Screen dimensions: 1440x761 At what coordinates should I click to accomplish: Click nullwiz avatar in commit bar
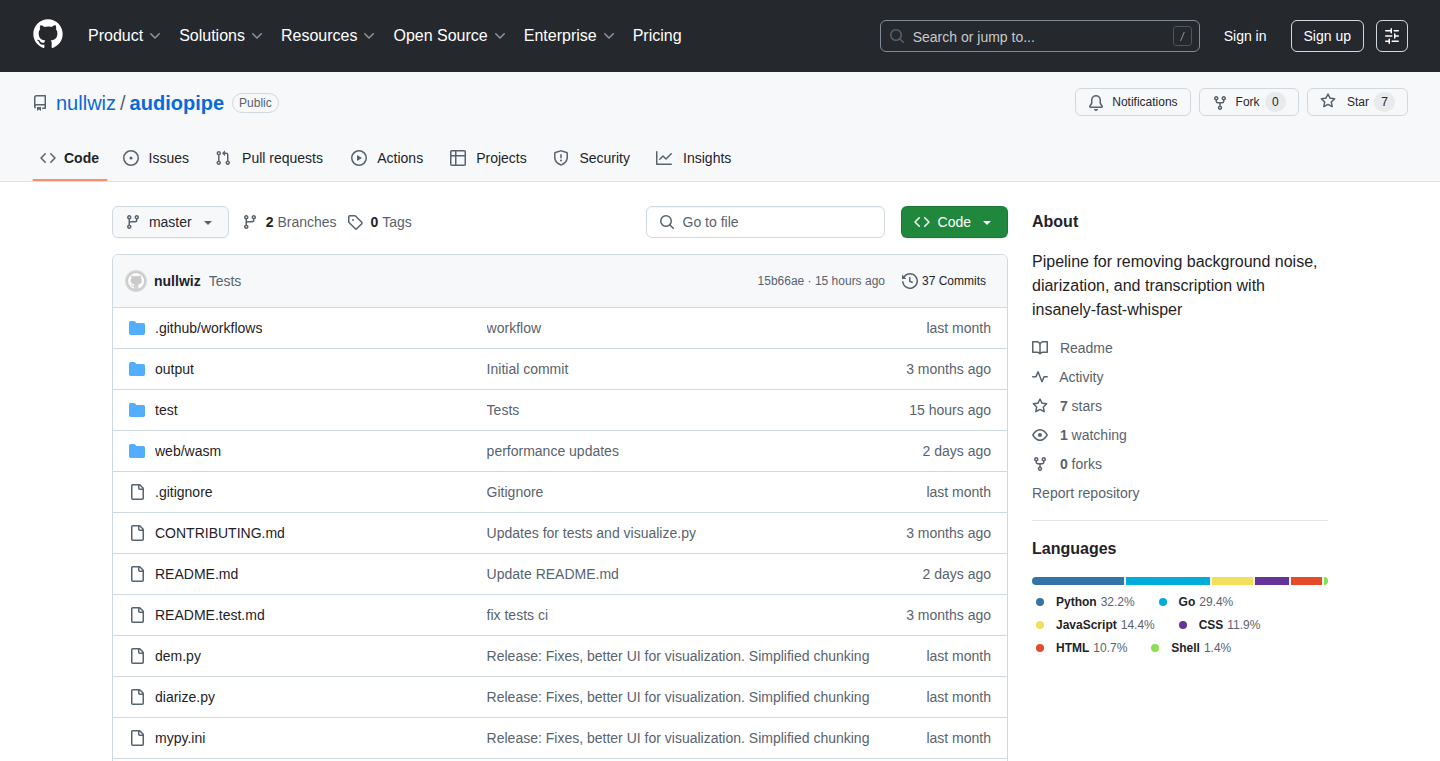136,281
